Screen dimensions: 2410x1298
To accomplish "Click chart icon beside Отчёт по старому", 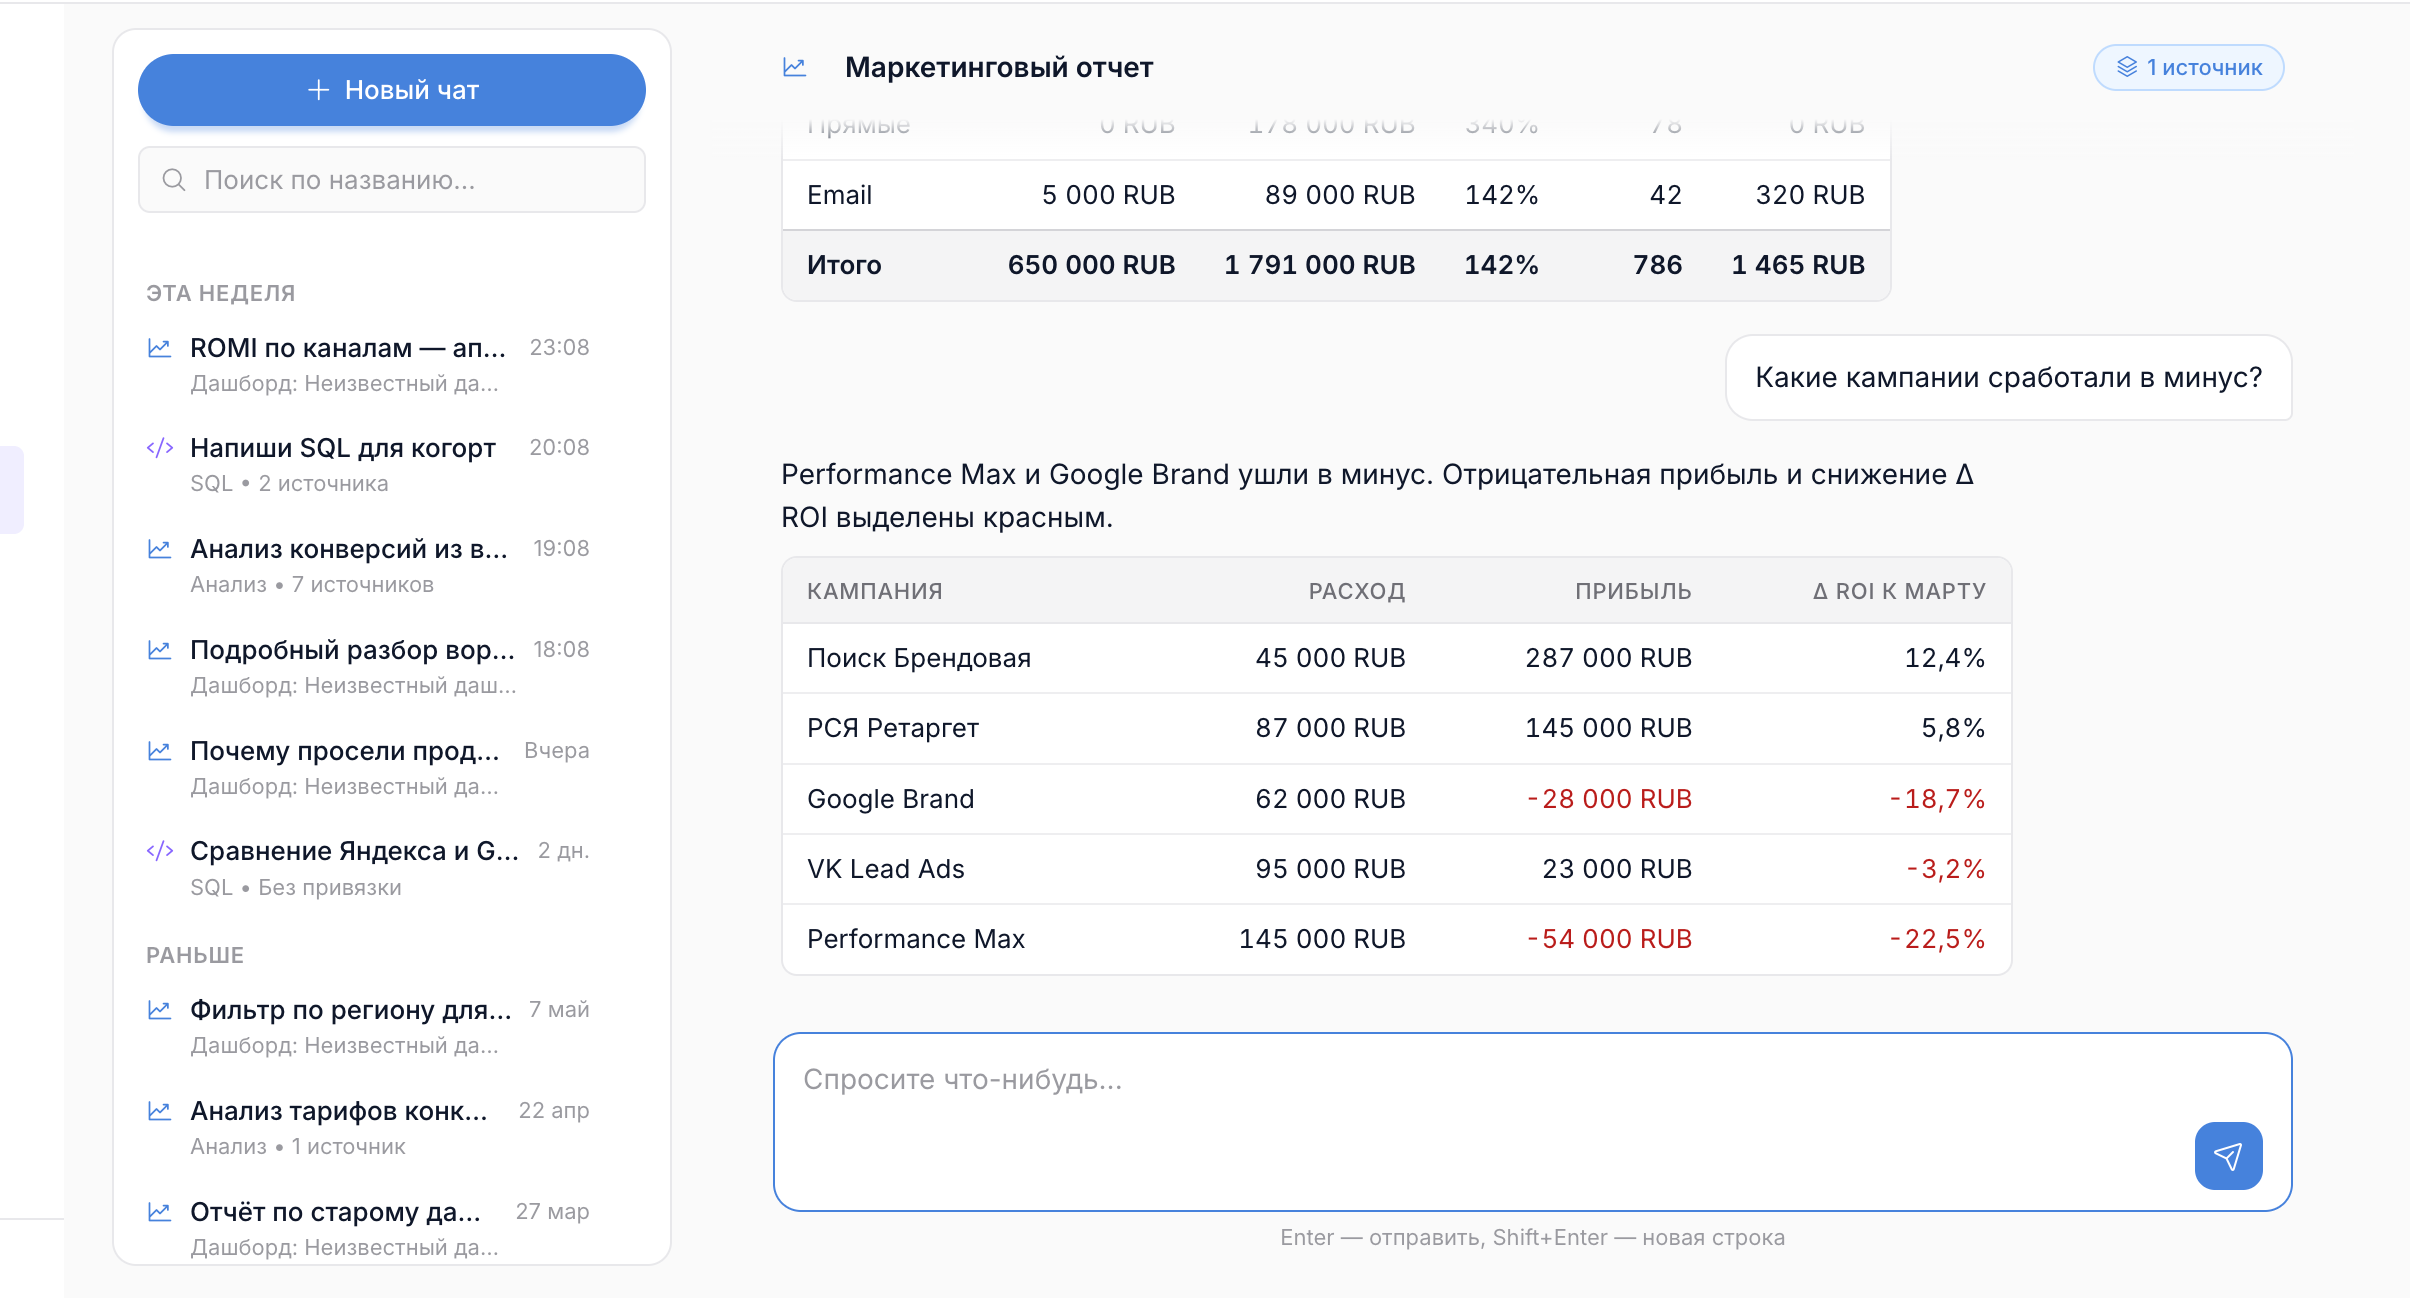I will tap(160, 1212).
